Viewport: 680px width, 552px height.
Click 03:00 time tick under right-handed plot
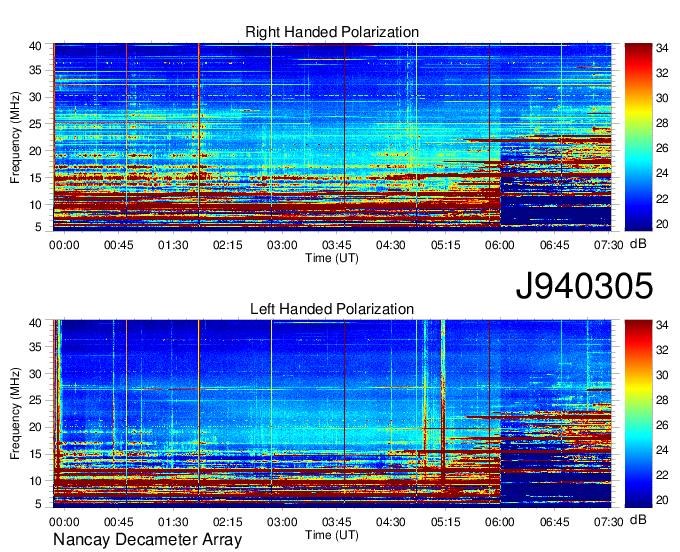282,245
